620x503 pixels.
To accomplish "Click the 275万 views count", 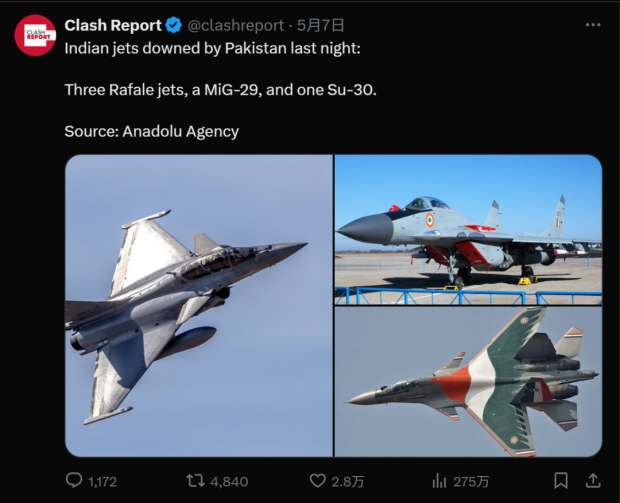I will (x=471, y=482).
